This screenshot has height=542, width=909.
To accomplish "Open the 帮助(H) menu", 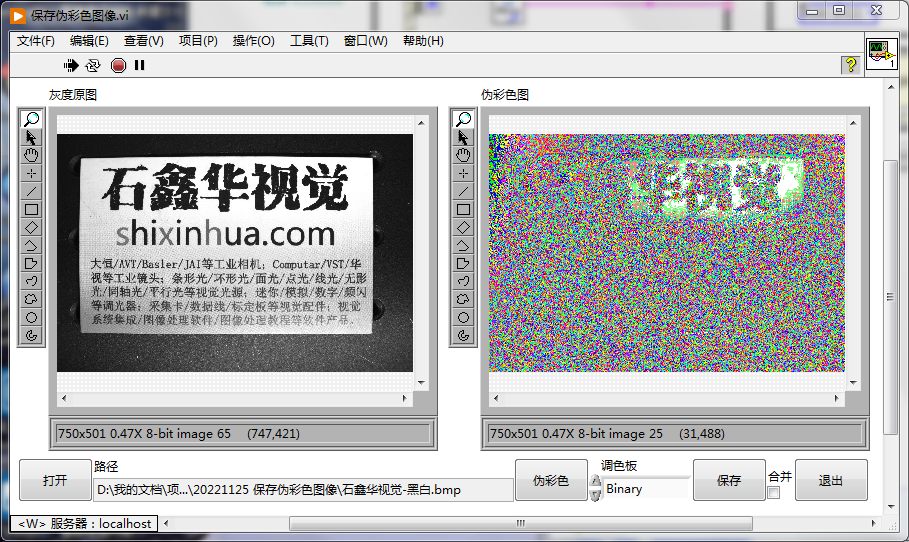I will [x=423, y=41].
